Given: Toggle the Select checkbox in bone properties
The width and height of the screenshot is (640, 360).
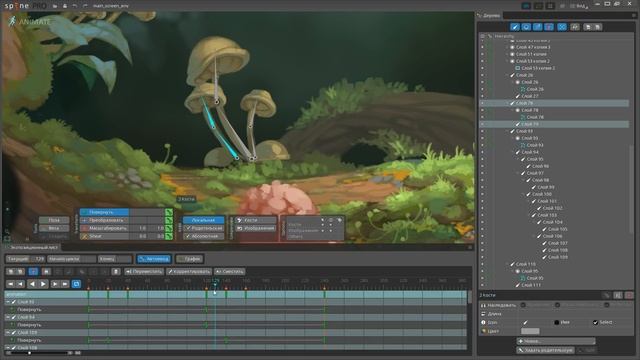Looking at the screenshot, I should tap(596, 322).
